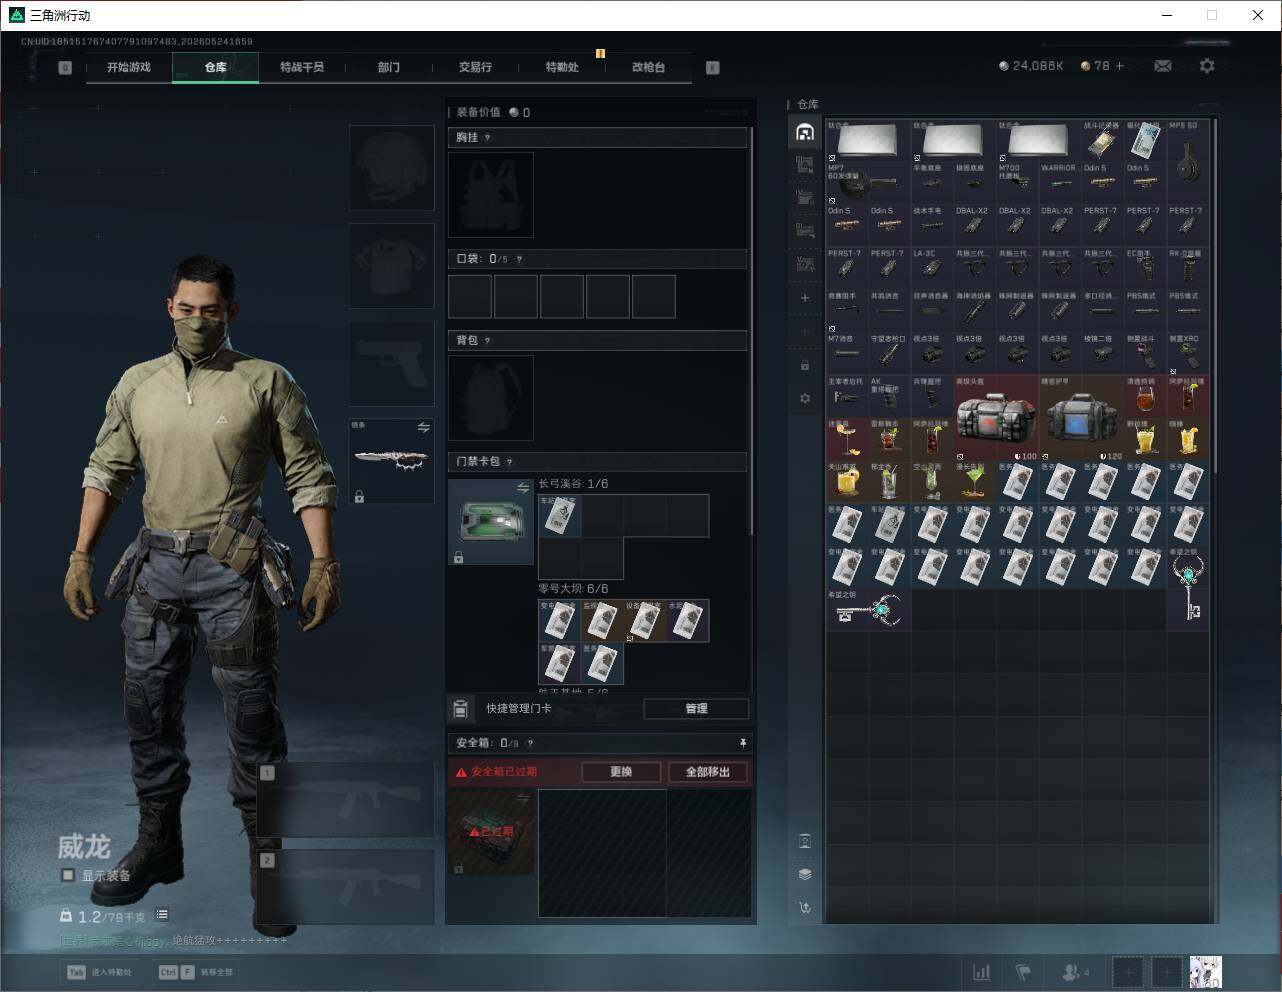
Task: Select the 棱镜二倍 scope
Action: pos(1102,353)
